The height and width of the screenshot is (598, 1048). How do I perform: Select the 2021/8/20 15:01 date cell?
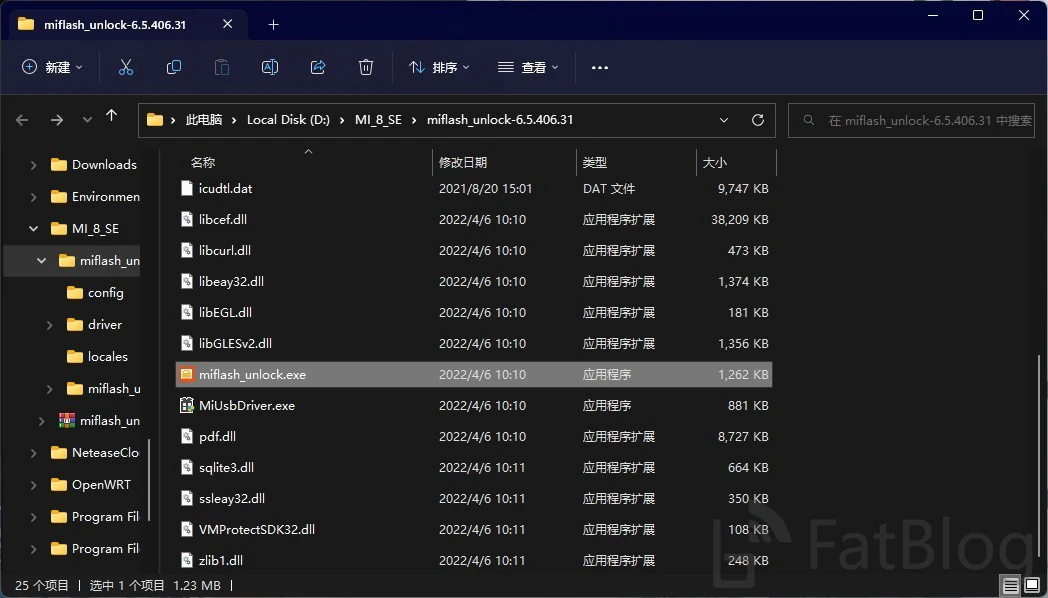click(x=485, y=188)
